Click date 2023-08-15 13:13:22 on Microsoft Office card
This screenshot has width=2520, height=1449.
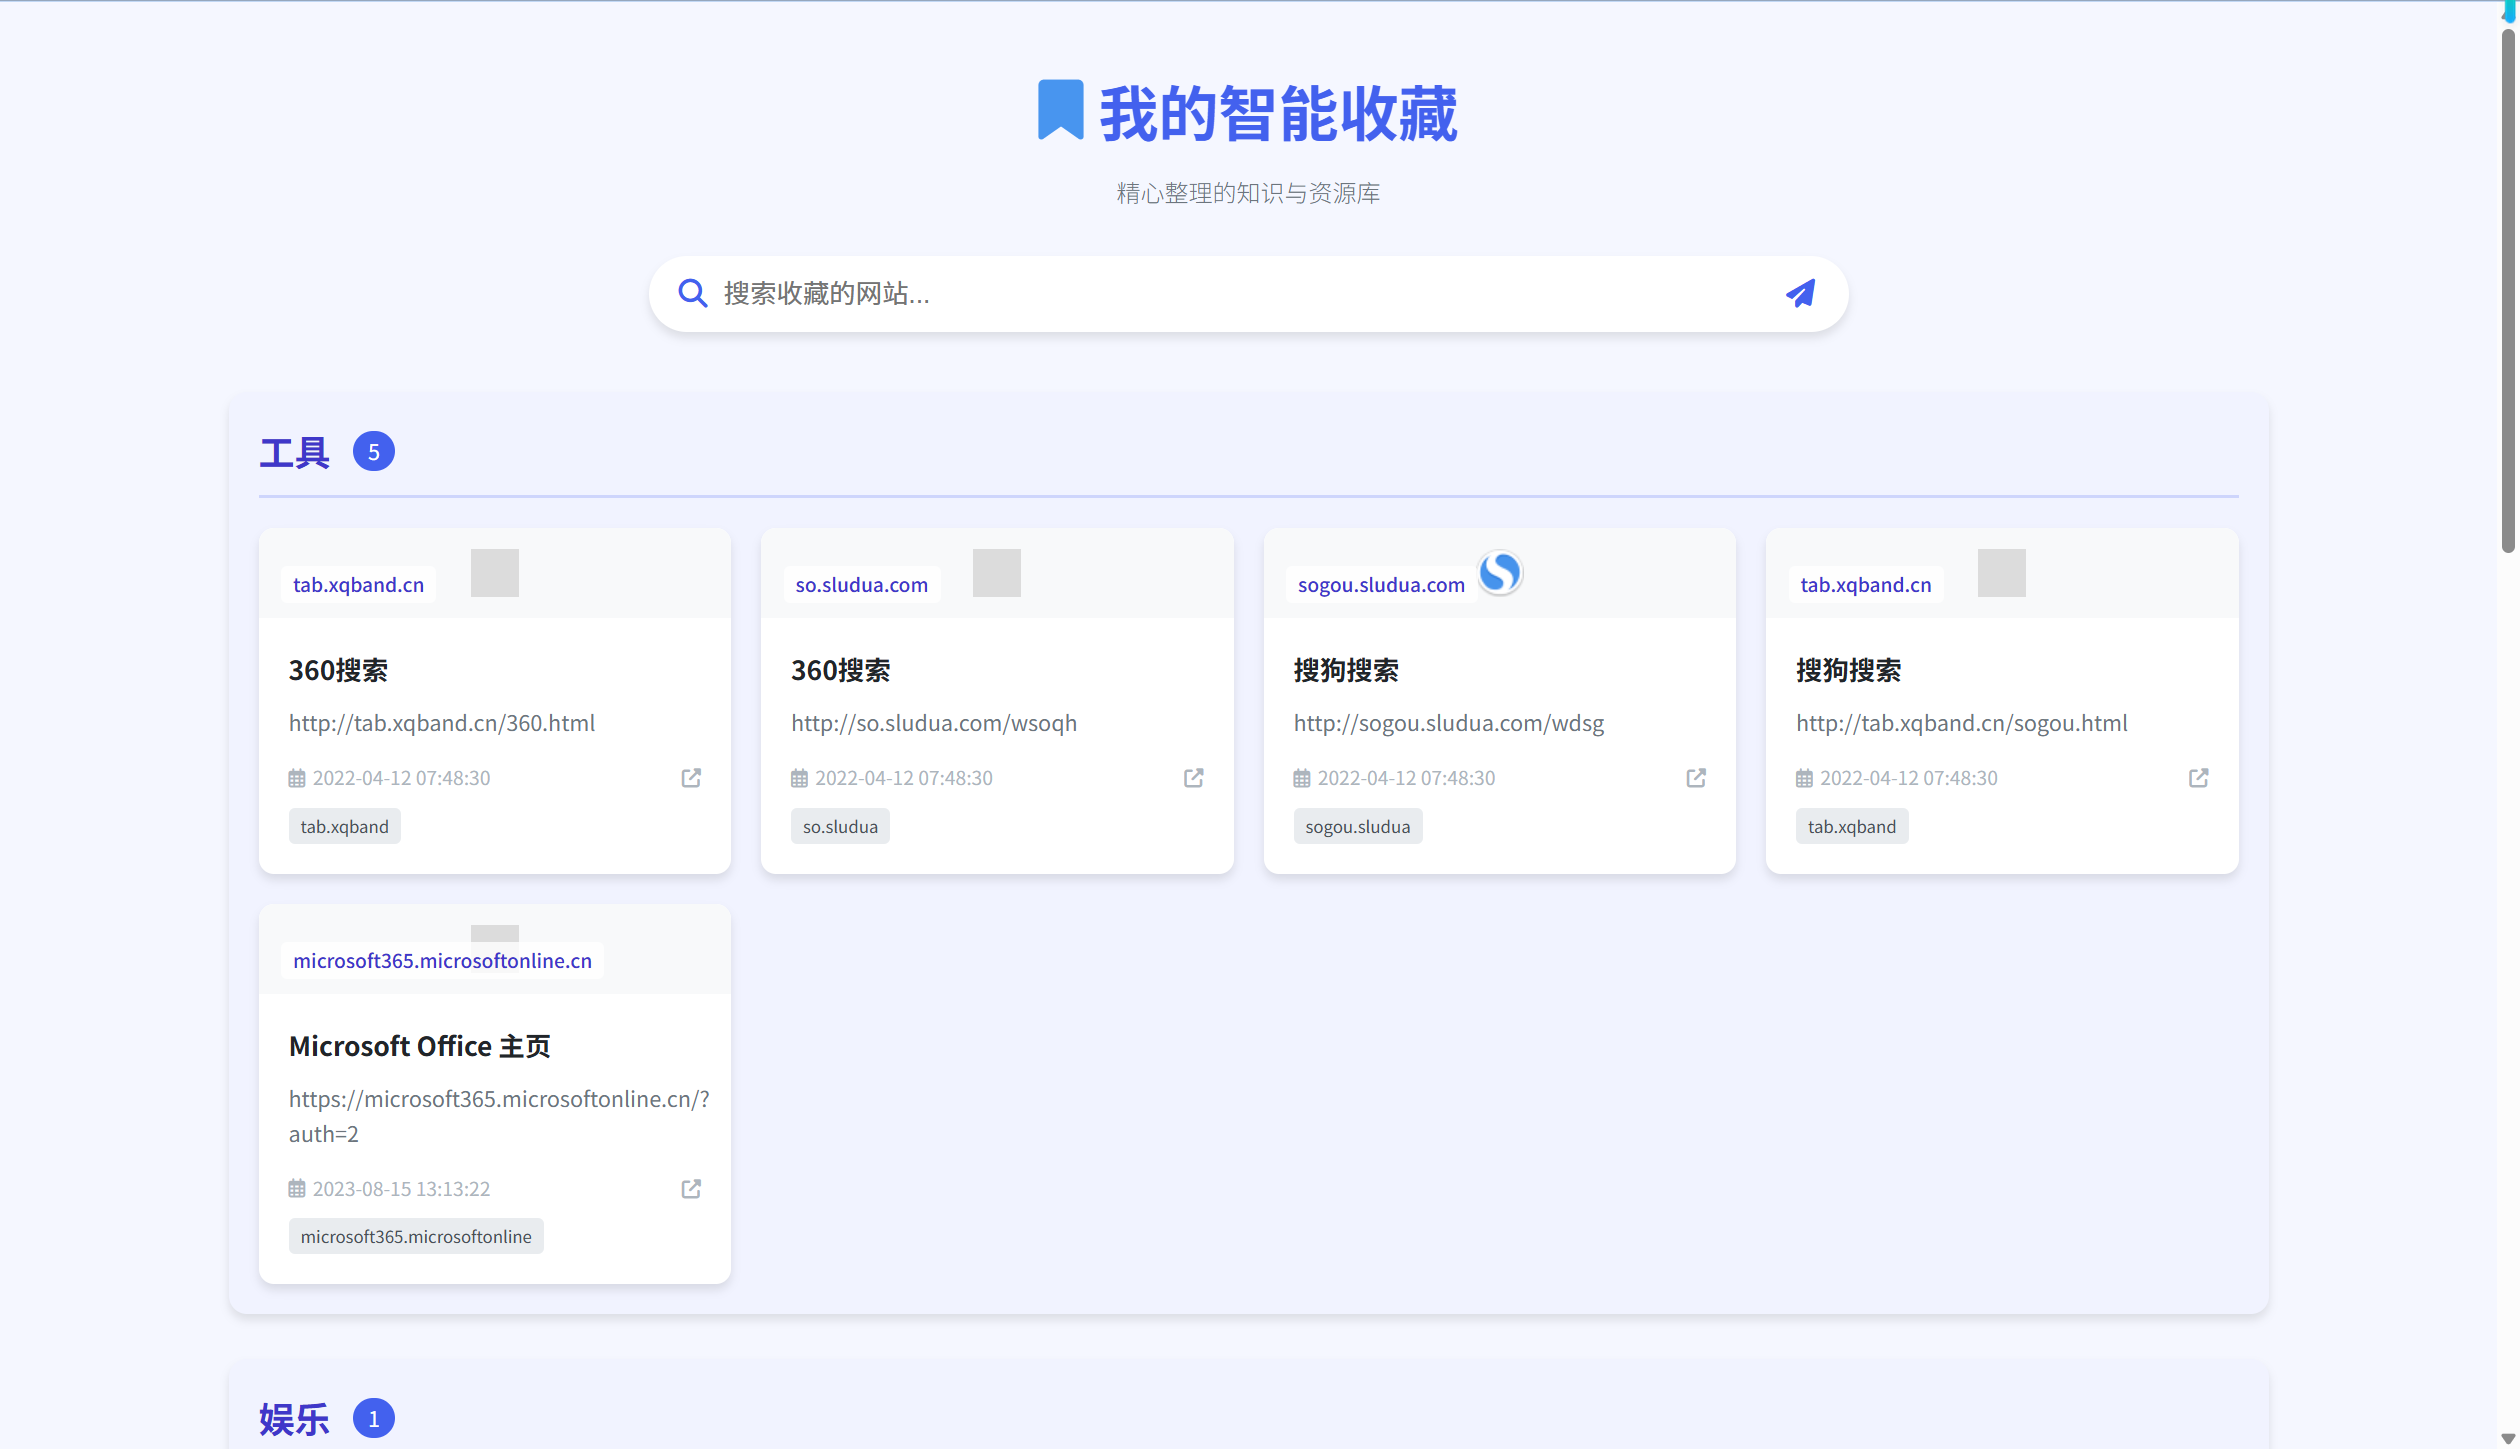pos(401,1189)
